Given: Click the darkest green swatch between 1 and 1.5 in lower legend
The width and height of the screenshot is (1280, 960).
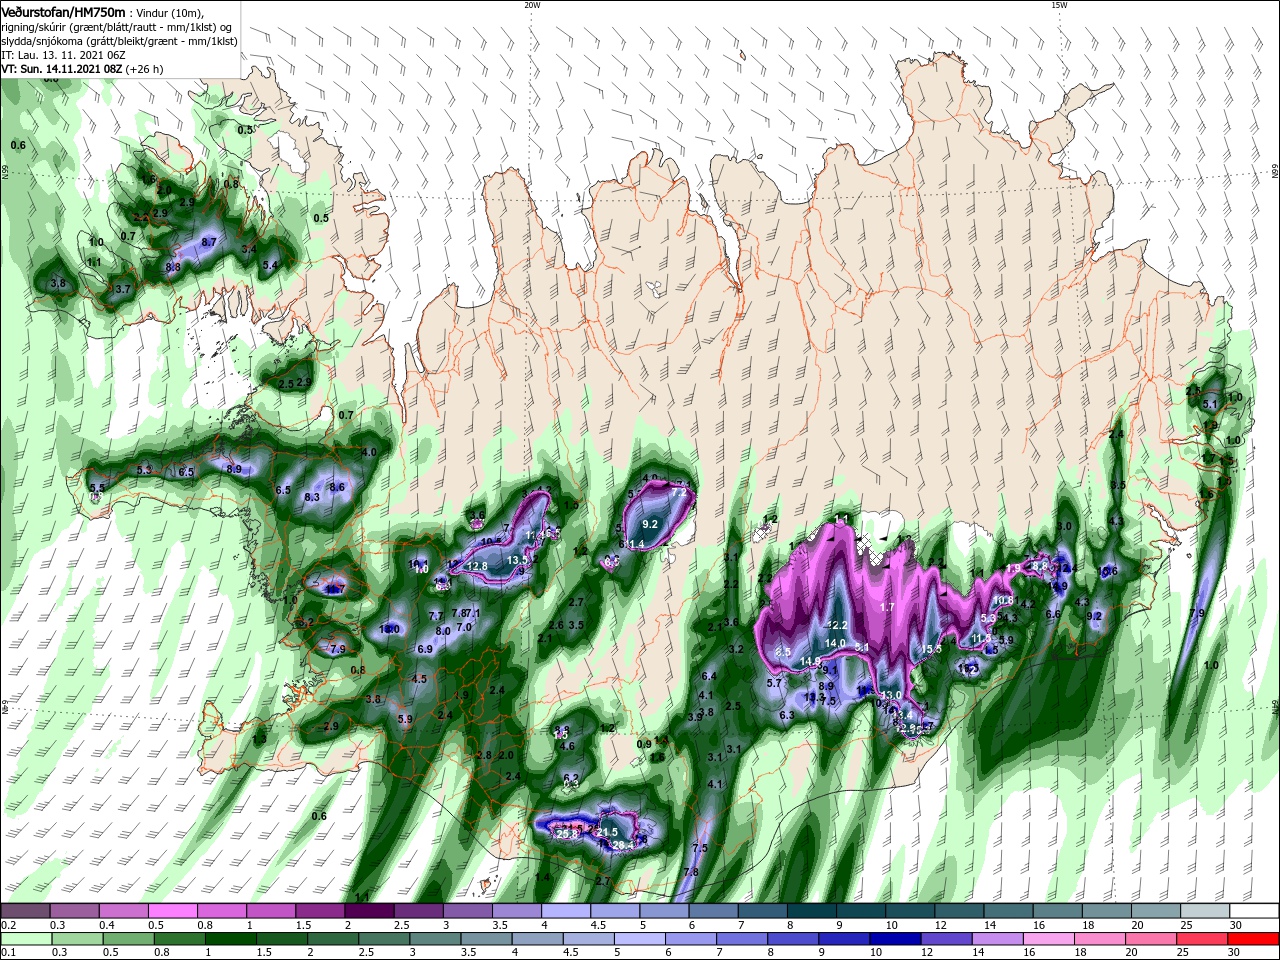Looking at the screenshot, I should pos(231,939).
